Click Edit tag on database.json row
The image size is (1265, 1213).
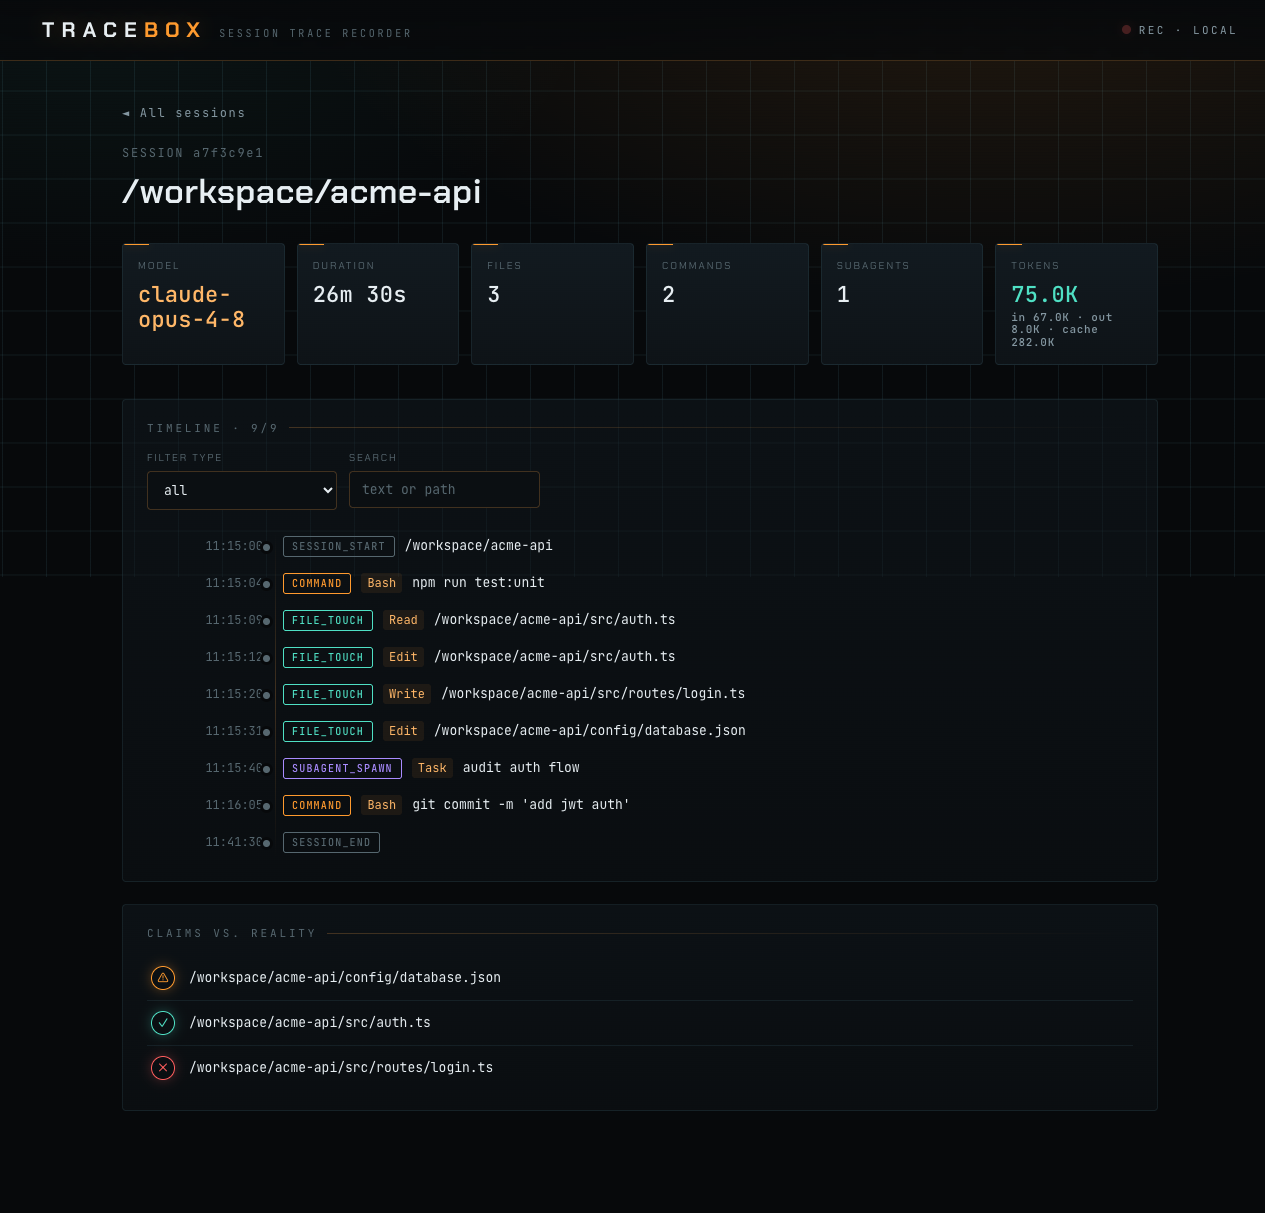tap(403, 731)
